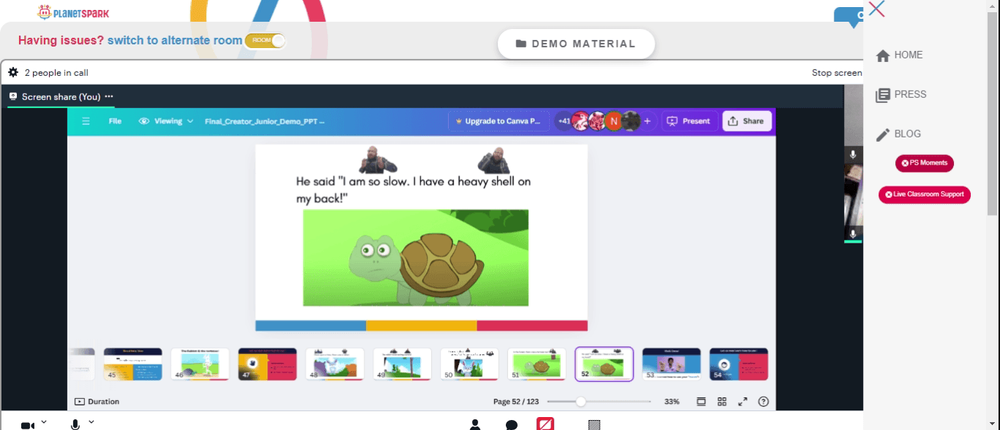Screen dimensions: 1000x430
Task: Open BLOG in side menu
Action: tap(899, 134)
